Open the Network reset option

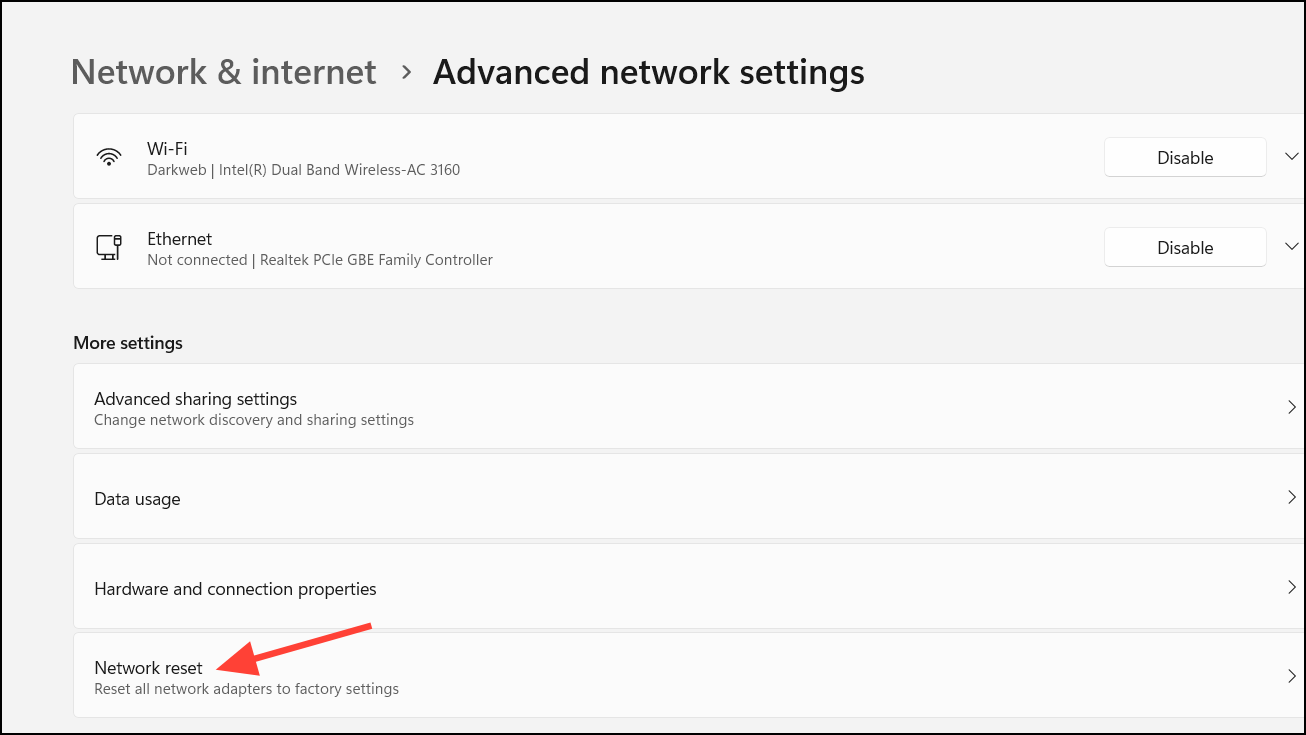[x=688, y=676]
